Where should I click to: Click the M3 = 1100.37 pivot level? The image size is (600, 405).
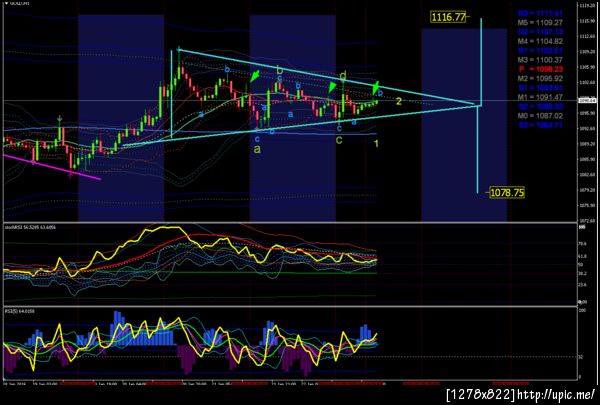coord(540,60)
